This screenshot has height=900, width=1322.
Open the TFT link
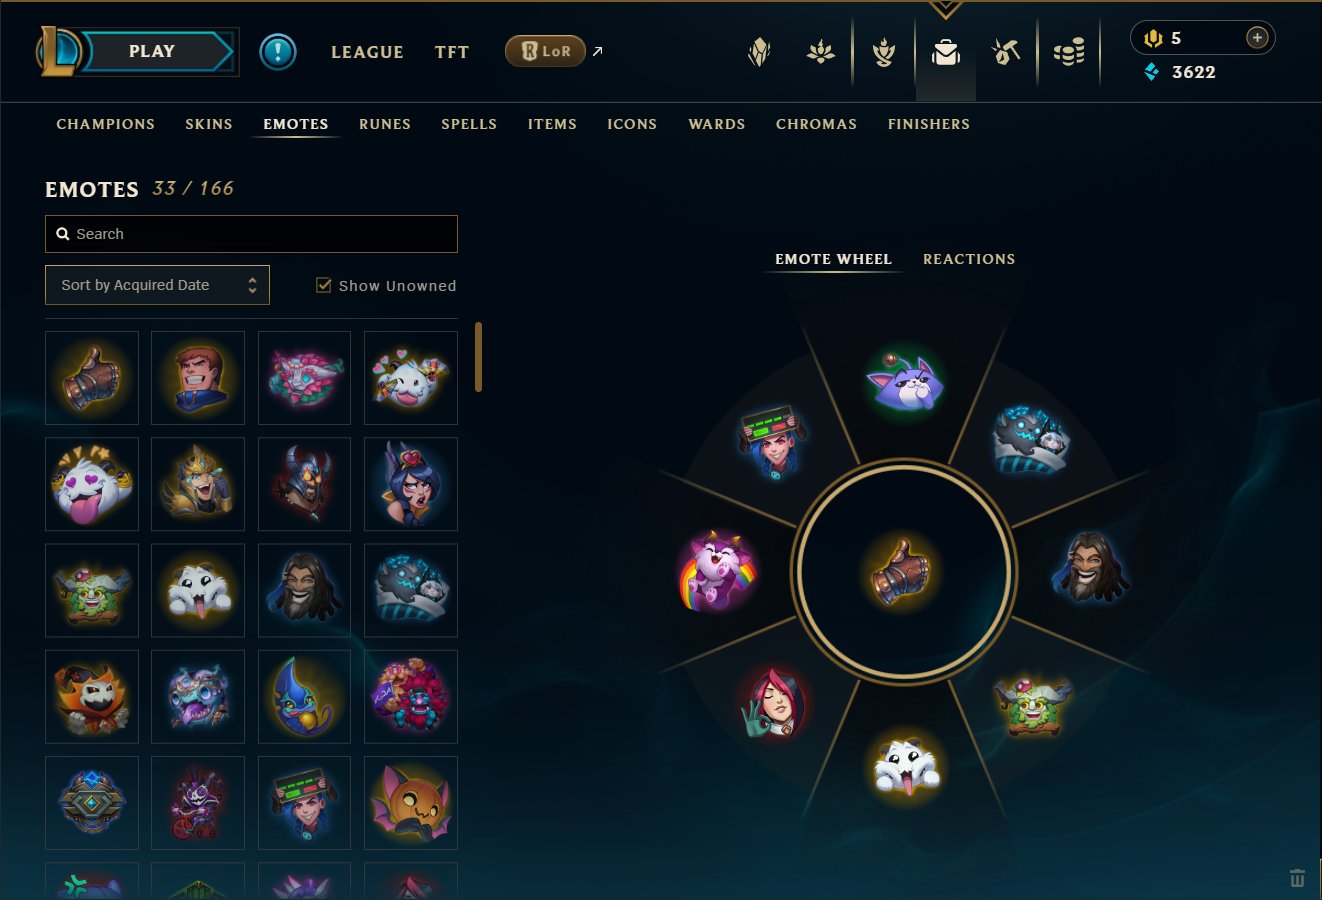tap(452, 52)
